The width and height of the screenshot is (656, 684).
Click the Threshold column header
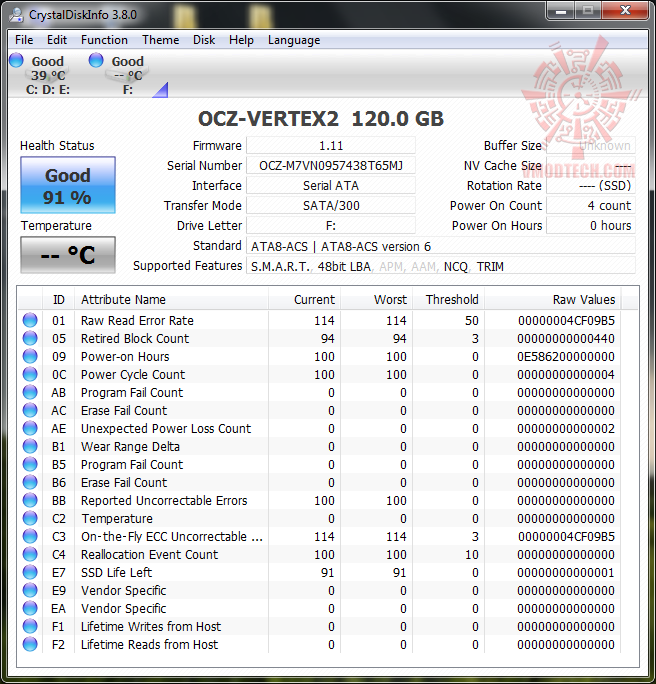448,299
